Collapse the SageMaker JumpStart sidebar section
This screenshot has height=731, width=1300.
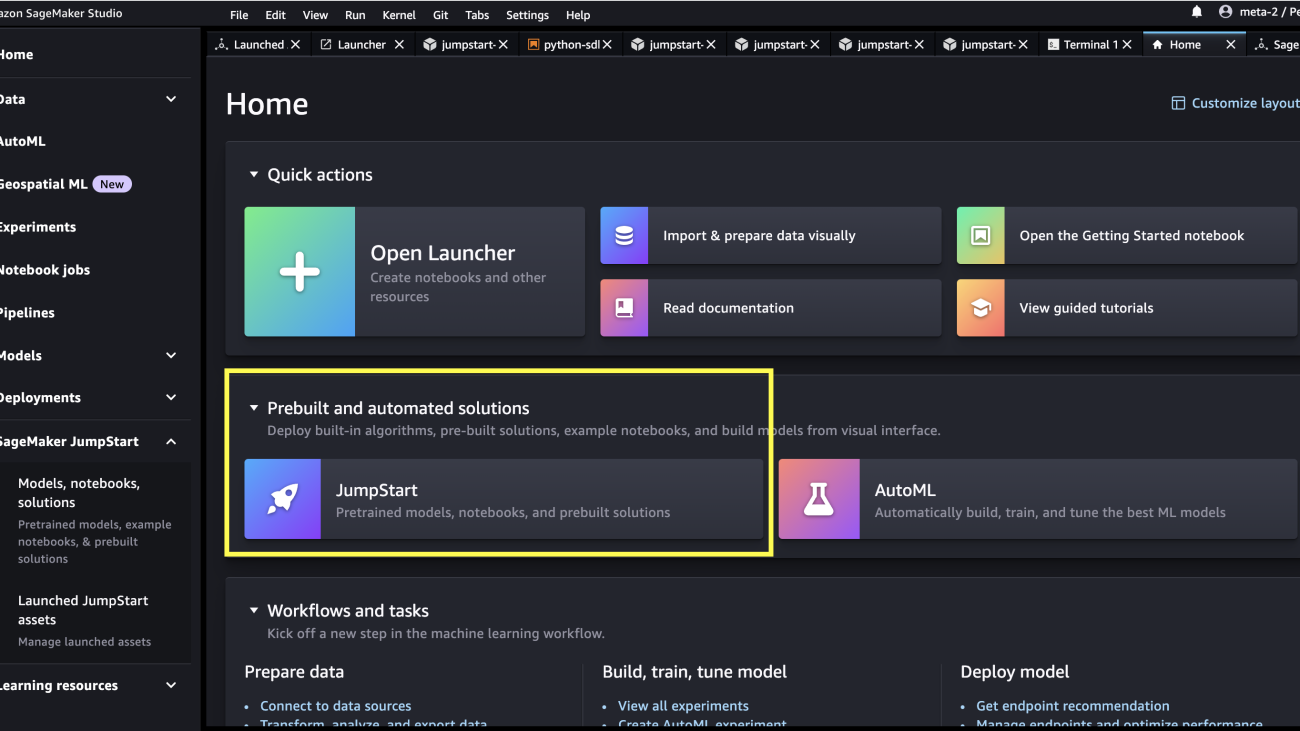pos(171,441)
